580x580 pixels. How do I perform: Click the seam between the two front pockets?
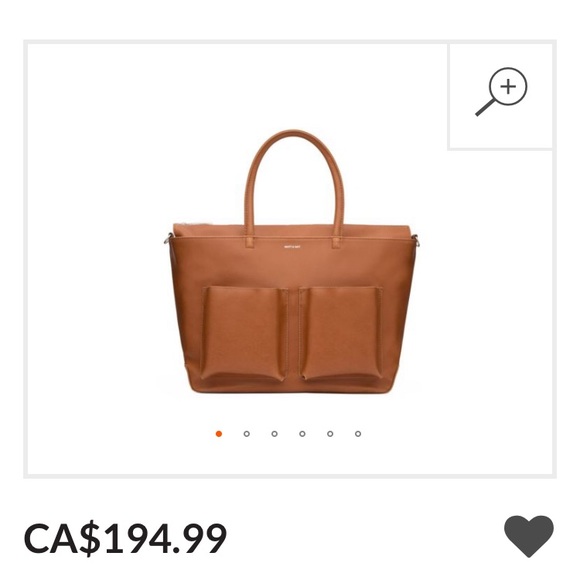click(293, 333)
